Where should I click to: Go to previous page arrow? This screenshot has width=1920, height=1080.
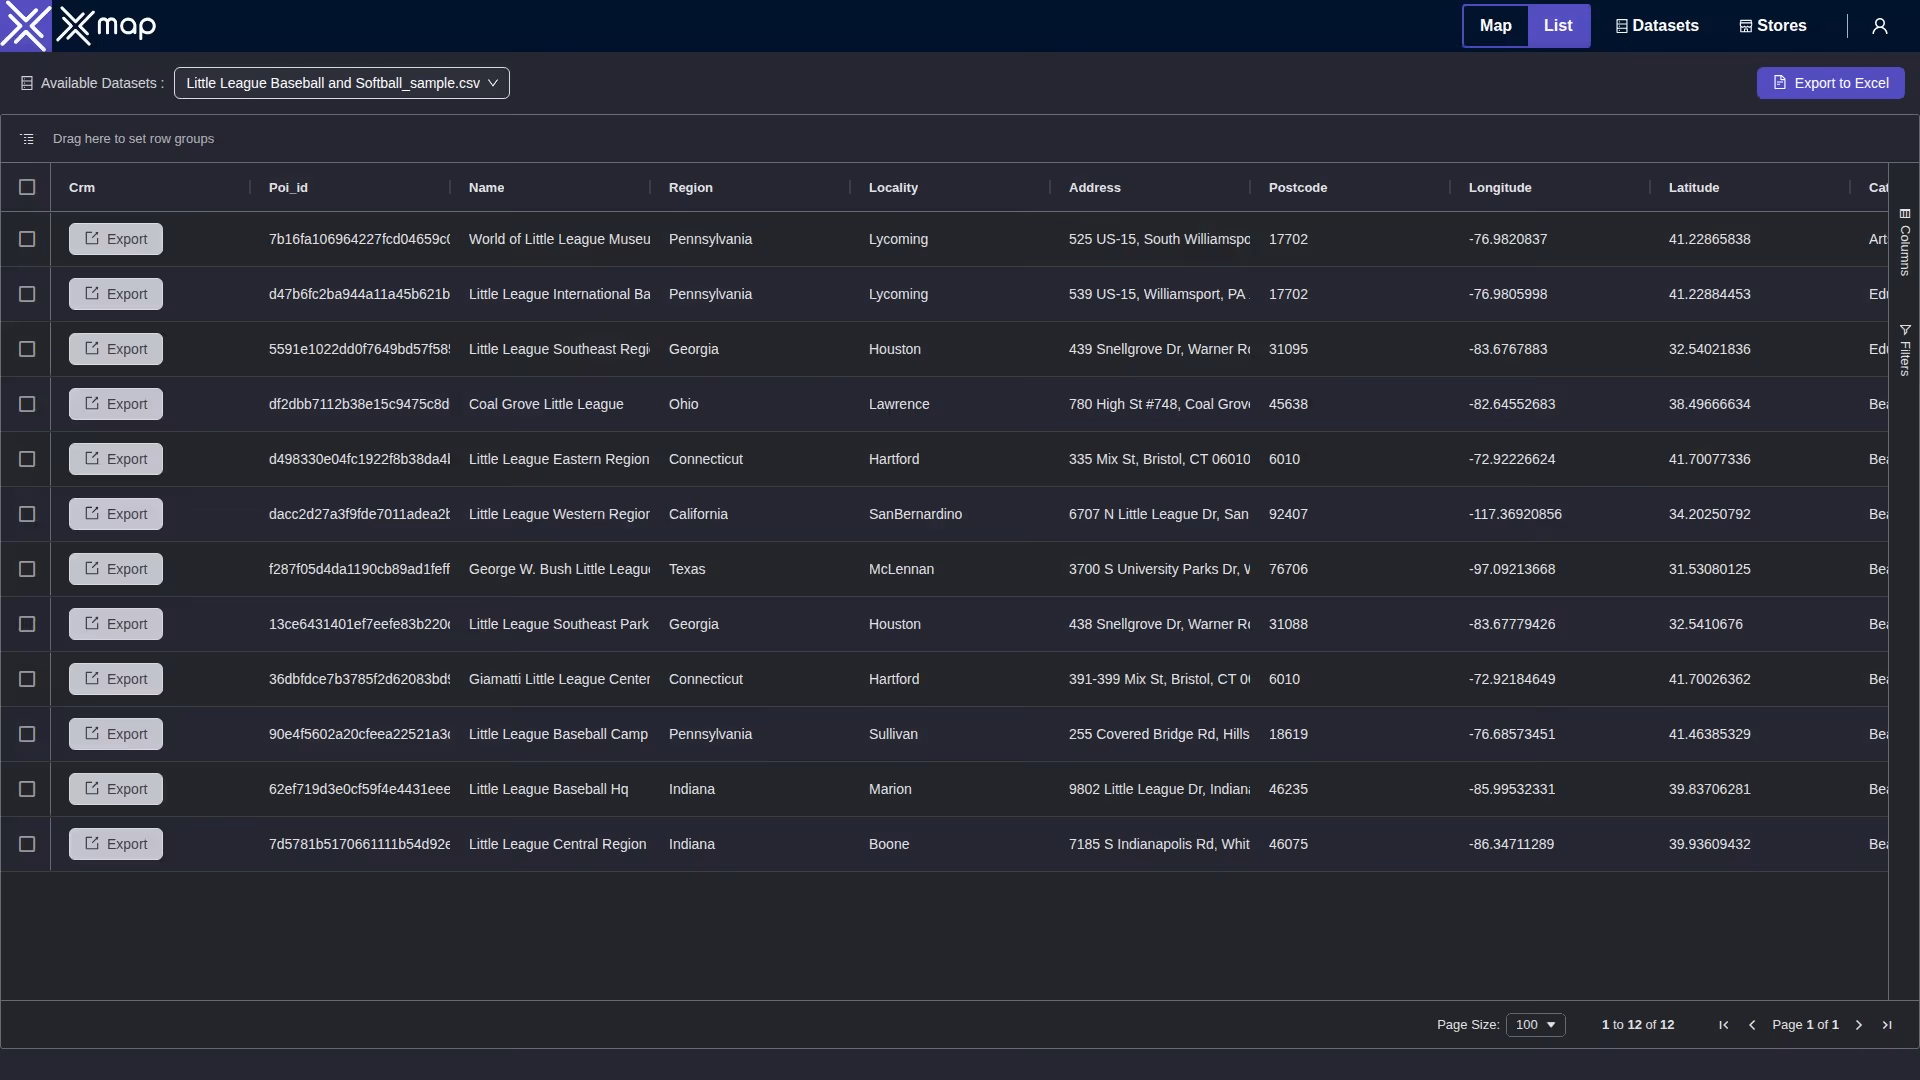tap(1752, 1025)
